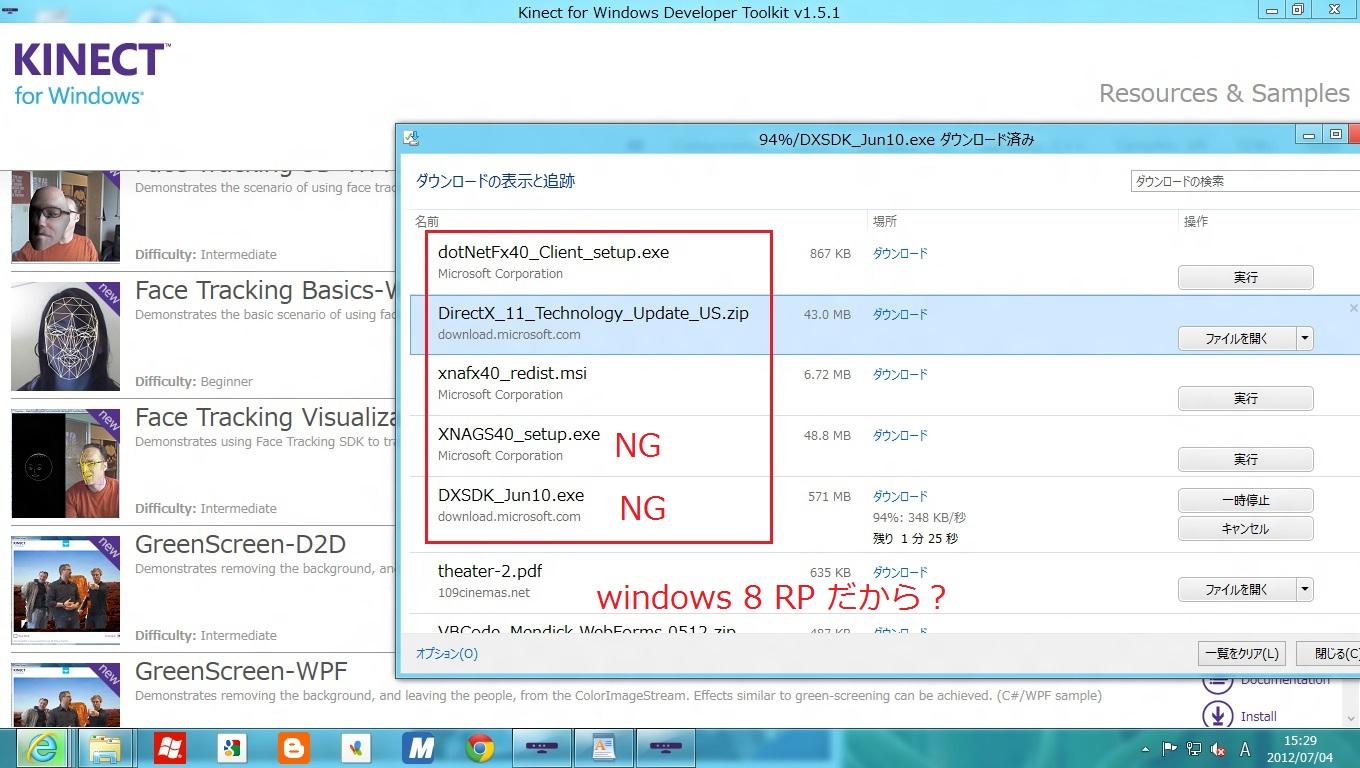Launch the red Windows-flag taskbar icon
1360x768 pixels.
click(170, 748)
